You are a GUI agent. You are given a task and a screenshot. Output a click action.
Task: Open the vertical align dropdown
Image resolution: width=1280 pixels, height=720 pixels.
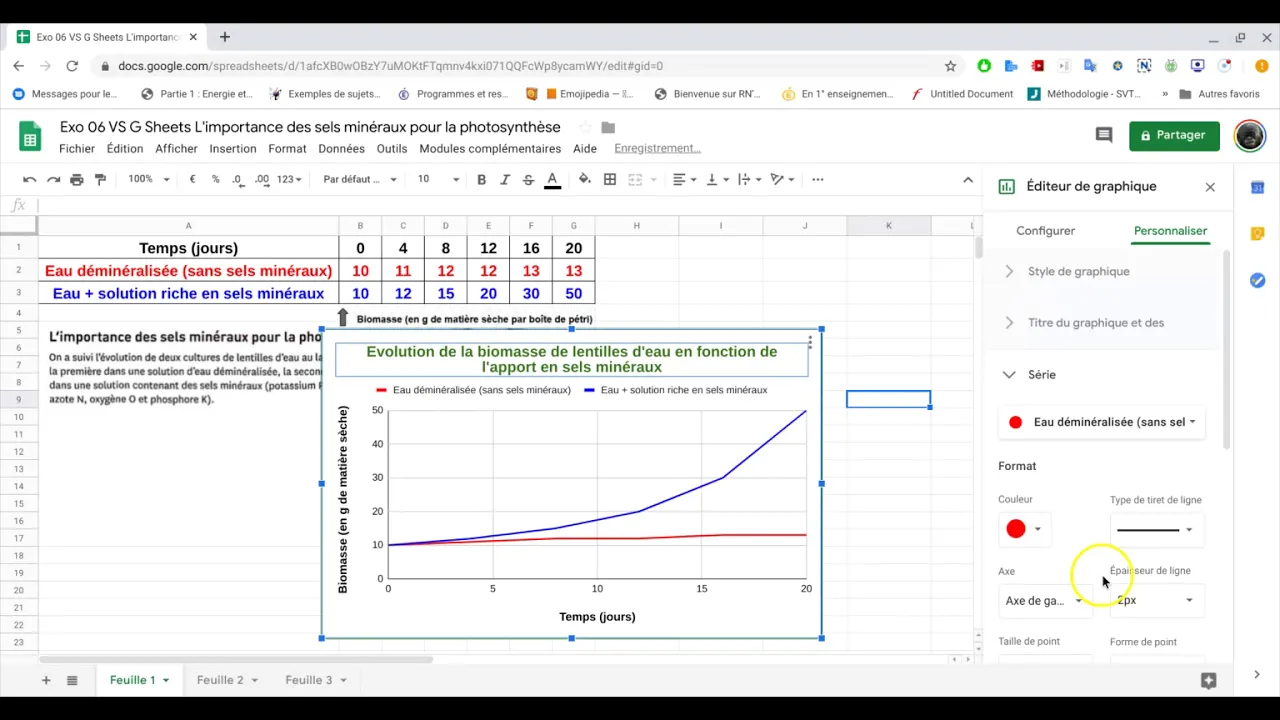tap(717, 179)
